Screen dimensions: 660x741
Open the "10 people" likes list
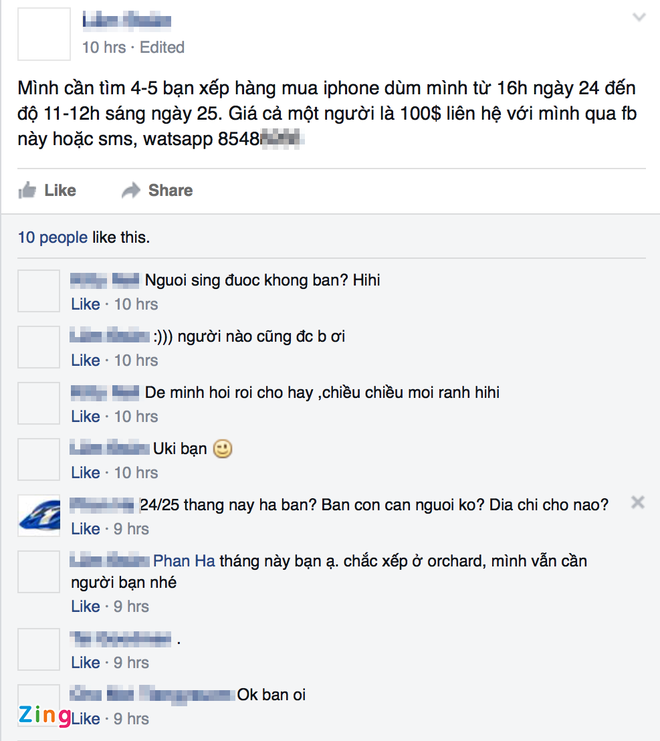click(x=52, y=238)
